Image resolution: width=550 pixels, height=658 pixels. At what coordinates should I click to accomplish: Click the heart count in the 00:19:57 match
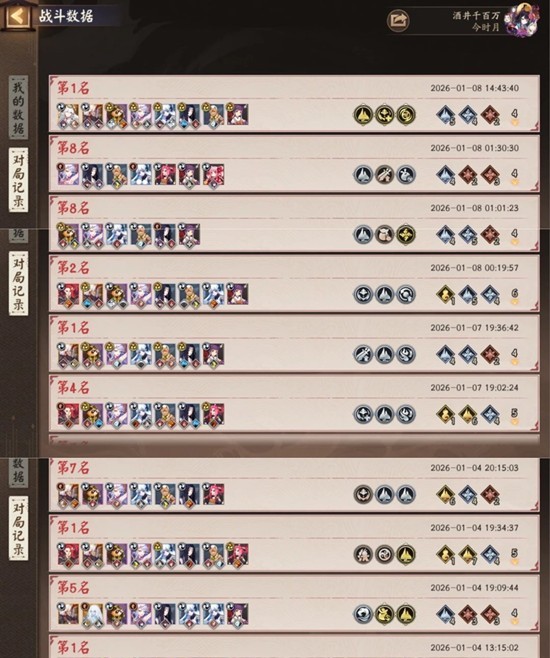point(515,295)
